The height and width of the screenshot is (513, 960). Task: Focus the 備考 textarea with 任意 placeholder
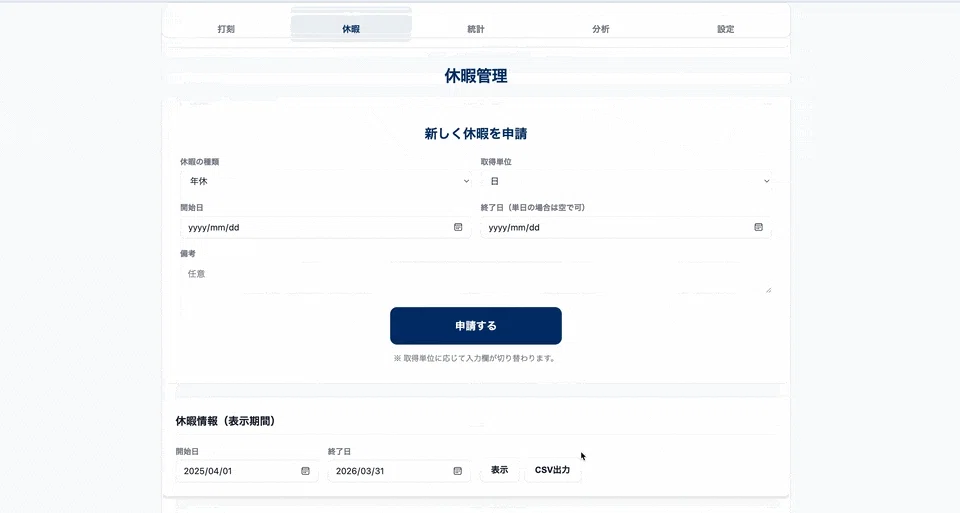tap(476, 278)
